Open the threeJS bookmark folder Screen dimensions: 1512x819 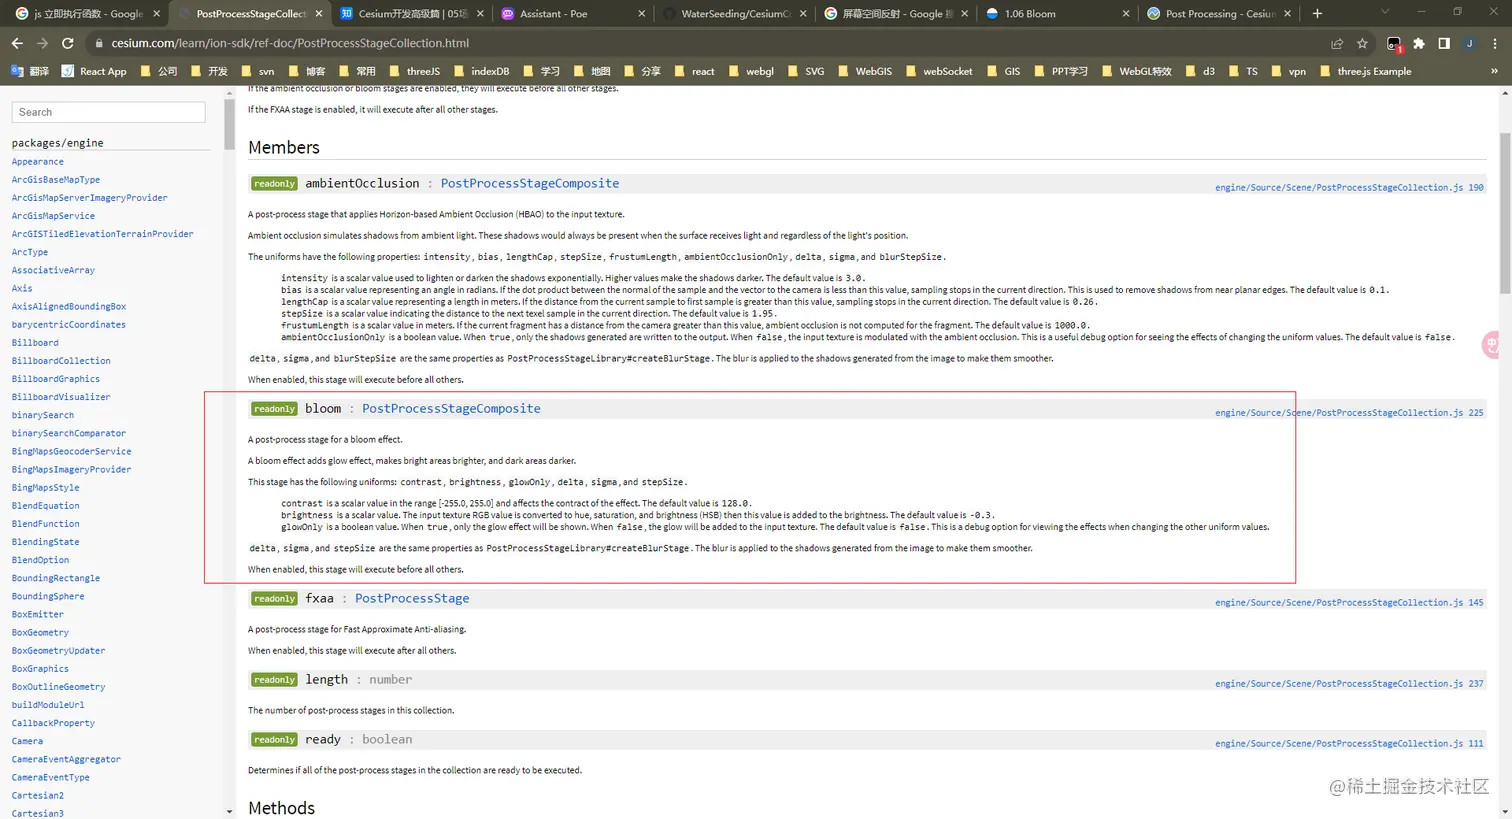pos(414,71)
